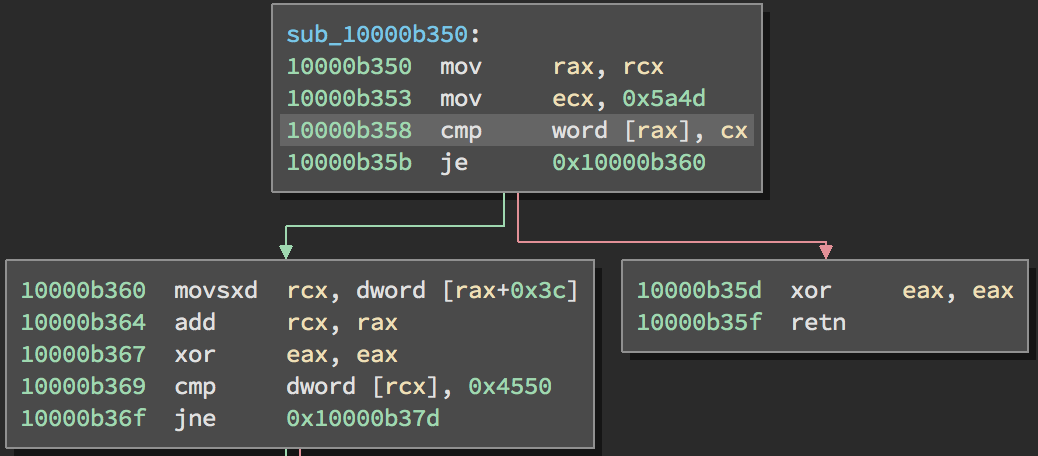Viewport: 1038px width, 456px height.
Task: Click the green true-branch arrowhead
Action: (286, 250)
